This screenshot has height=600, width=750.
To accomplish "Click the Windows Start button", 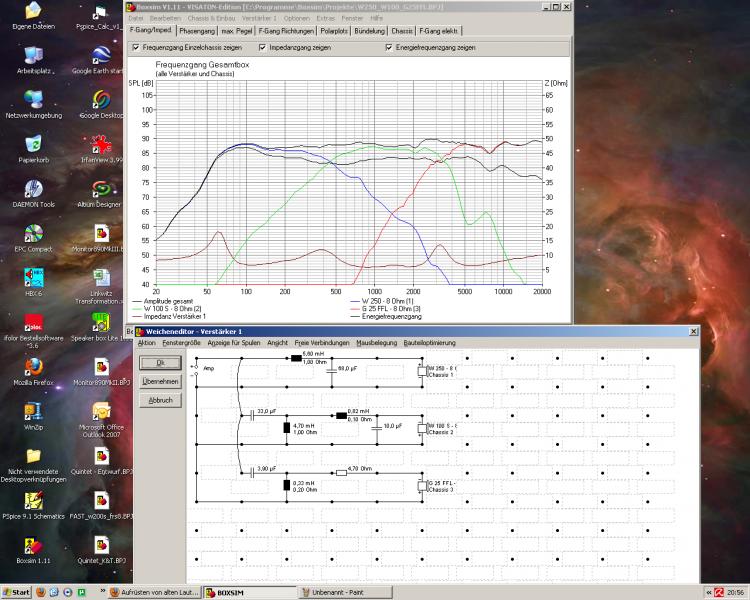I will click(15, 592).
